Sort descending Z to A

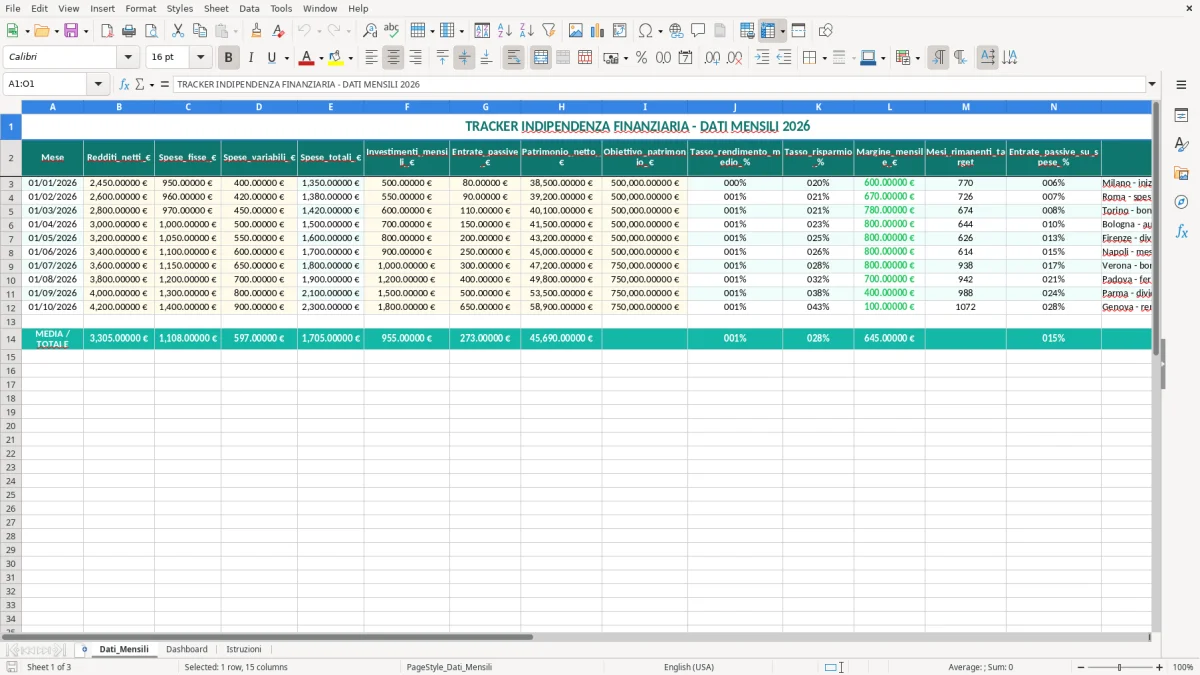[x=527, y=31]
